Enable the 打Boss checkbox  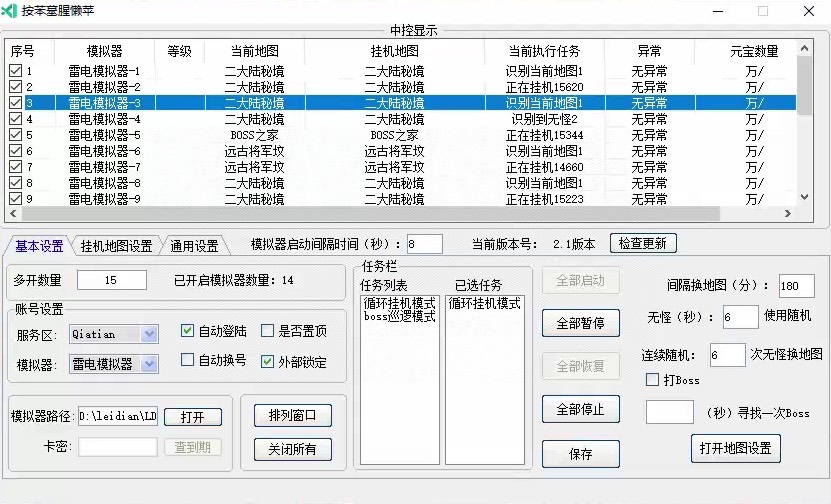click(x=652, y=379)
